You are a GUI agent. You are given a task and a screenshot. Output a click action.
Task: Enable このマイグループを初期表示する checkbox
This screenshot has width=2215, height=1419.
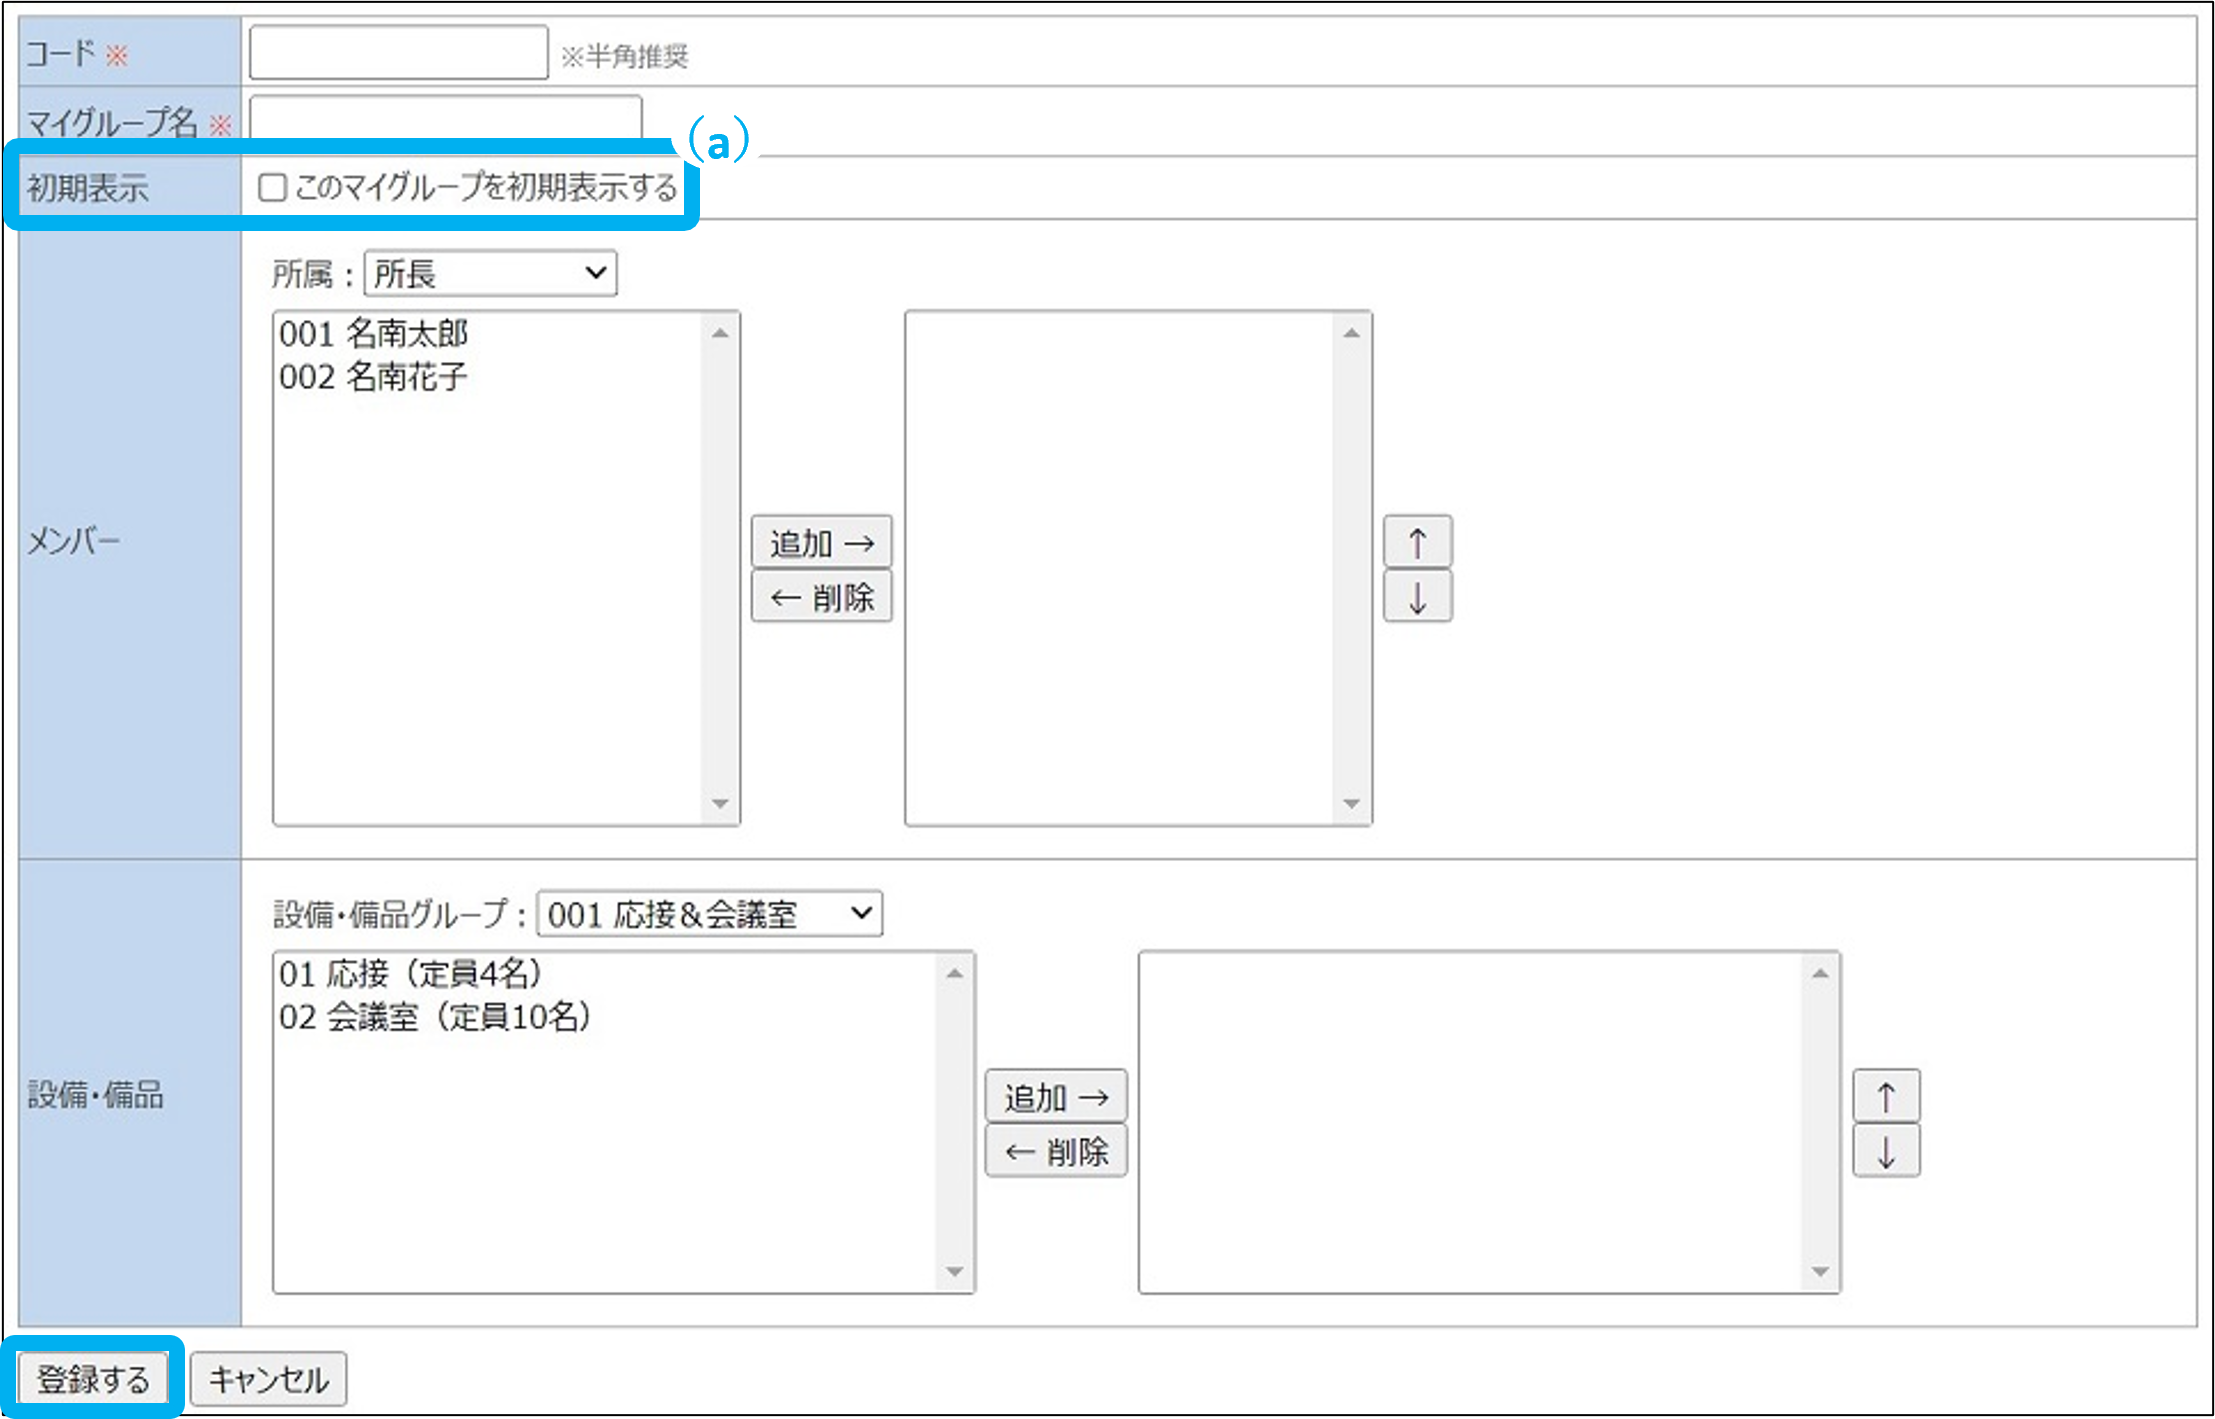point(272,188)
